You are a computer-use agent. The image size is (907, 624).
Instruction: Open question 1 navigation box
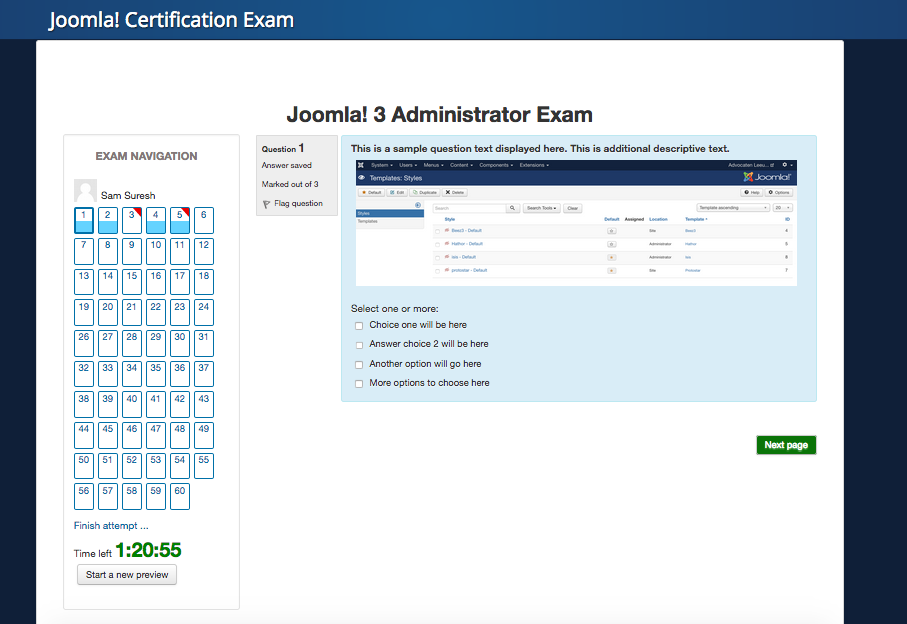click(84, 220)
